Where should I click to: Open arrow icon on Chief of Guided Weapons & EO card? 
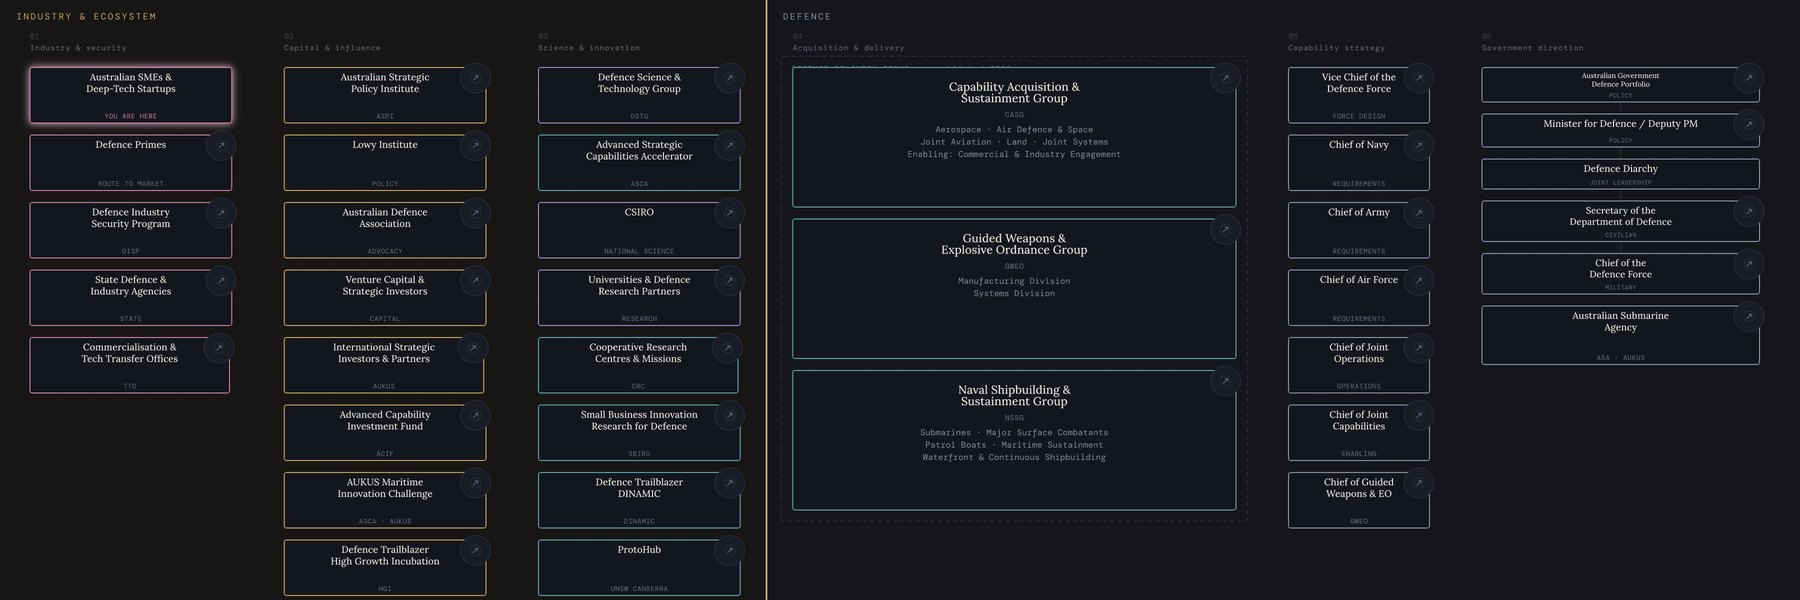click(x=1418, y=482)
